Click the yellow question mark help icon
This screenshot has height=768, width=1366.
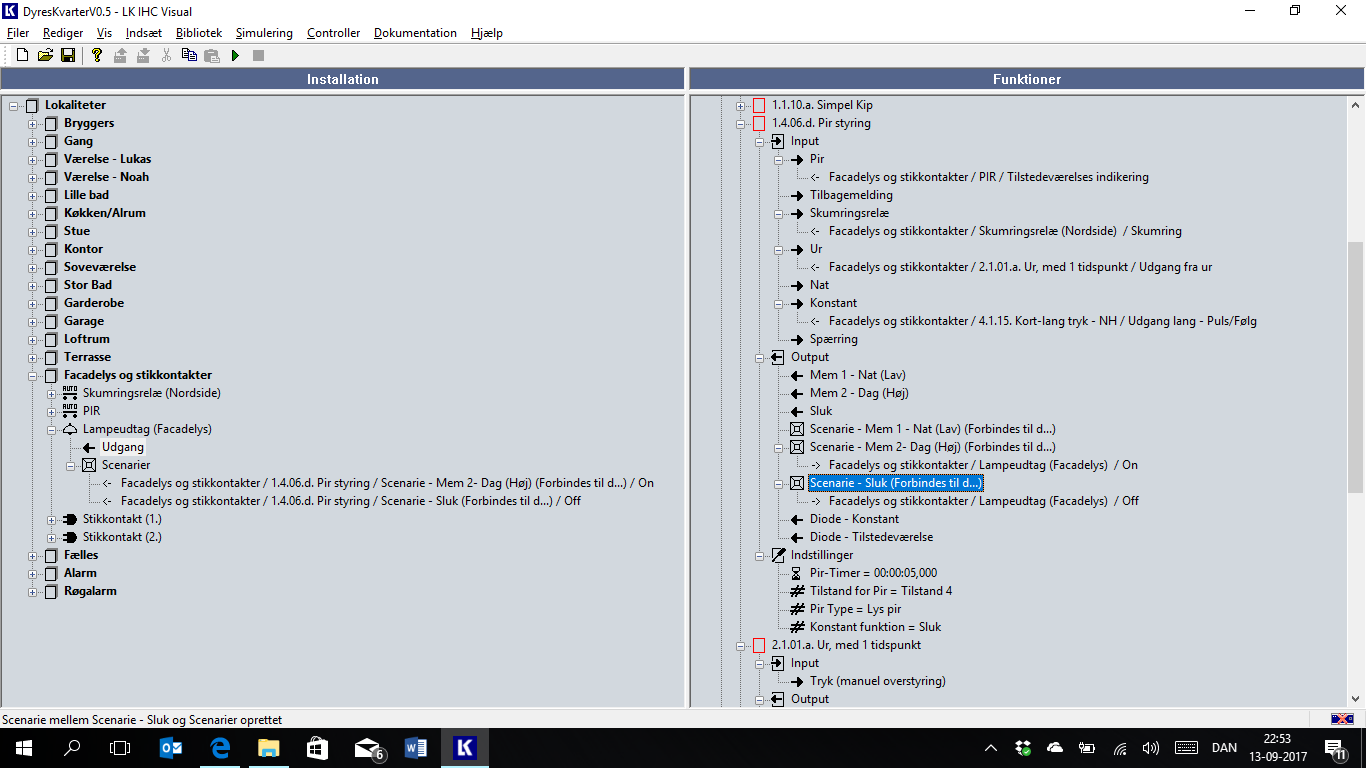tap(97, 55)
